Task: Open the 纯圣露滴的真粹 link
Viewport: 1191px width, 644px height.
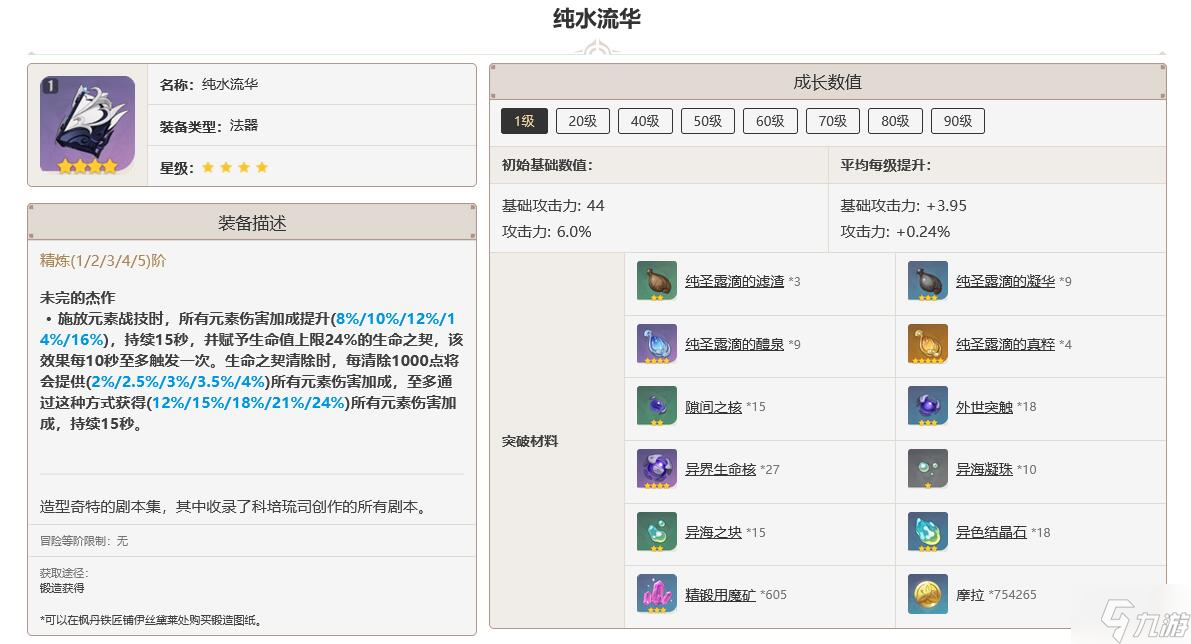Action: point(1005,344)
